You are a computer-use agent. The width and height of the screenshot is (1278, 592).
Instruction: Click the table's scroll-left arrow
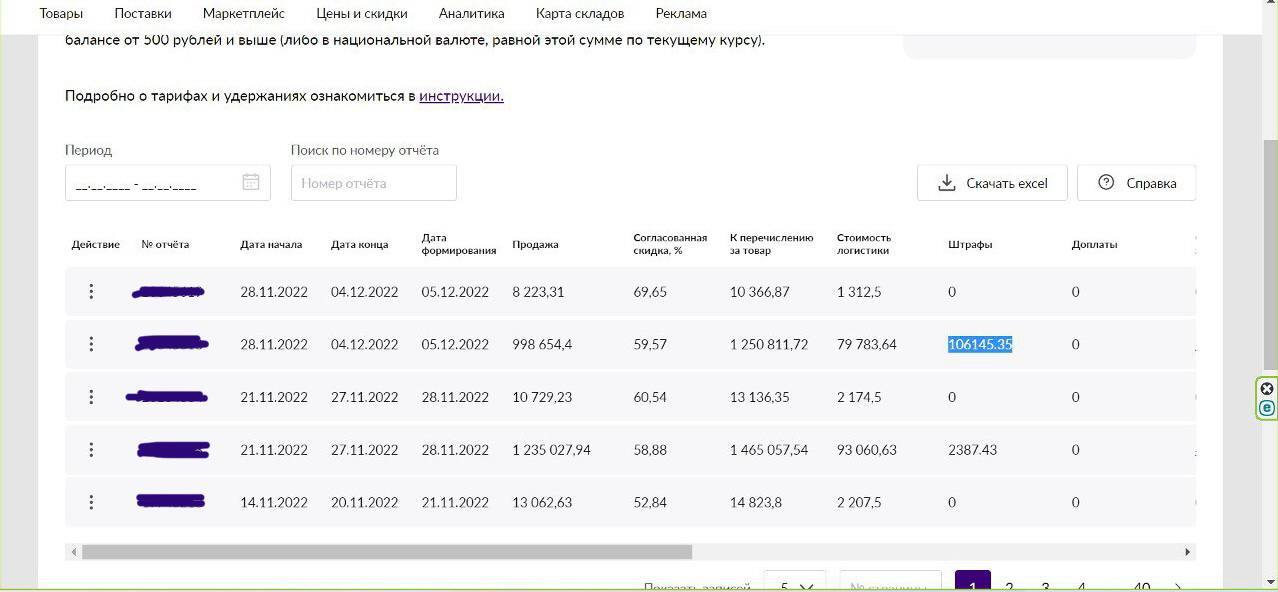point(73,552)
